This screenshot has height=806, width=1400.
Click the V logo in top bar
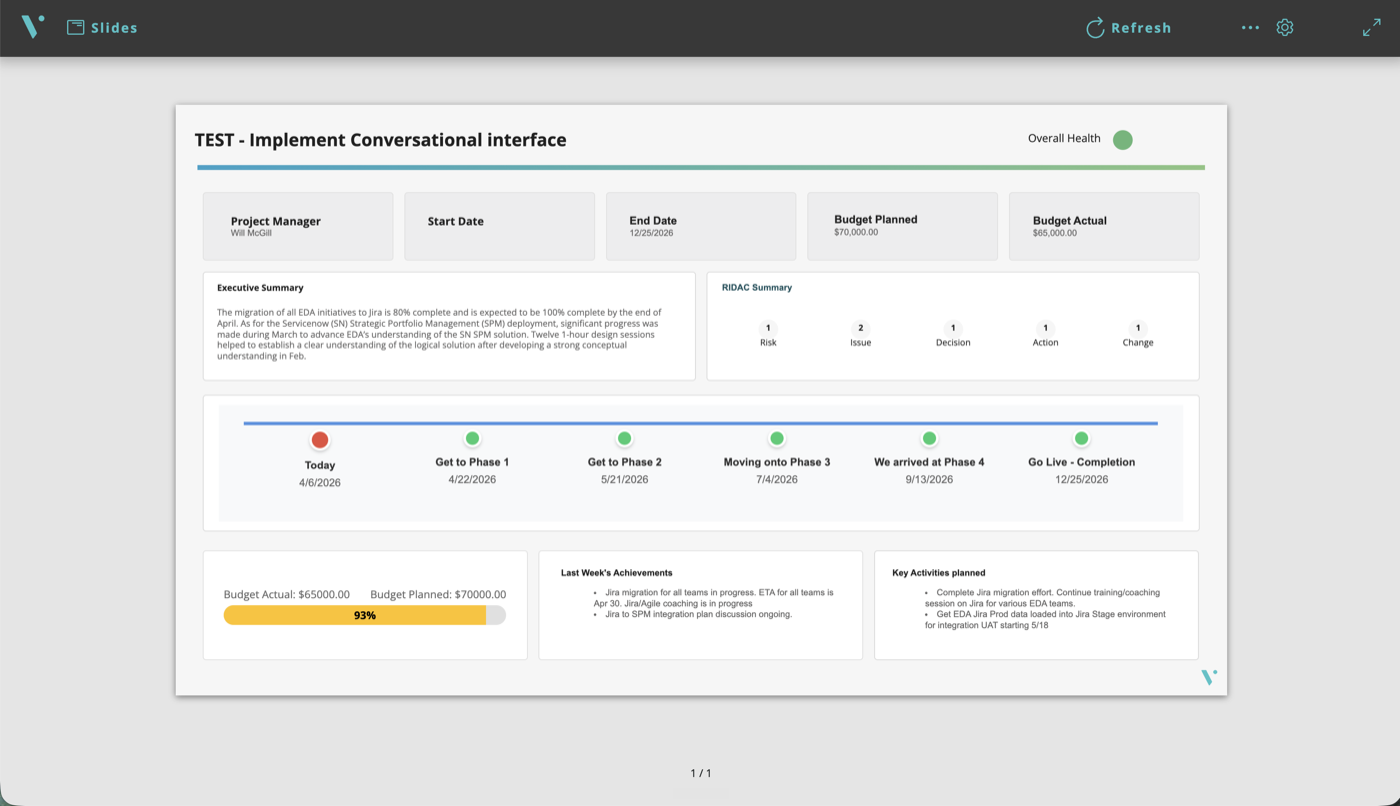click(x=33, y=27)
